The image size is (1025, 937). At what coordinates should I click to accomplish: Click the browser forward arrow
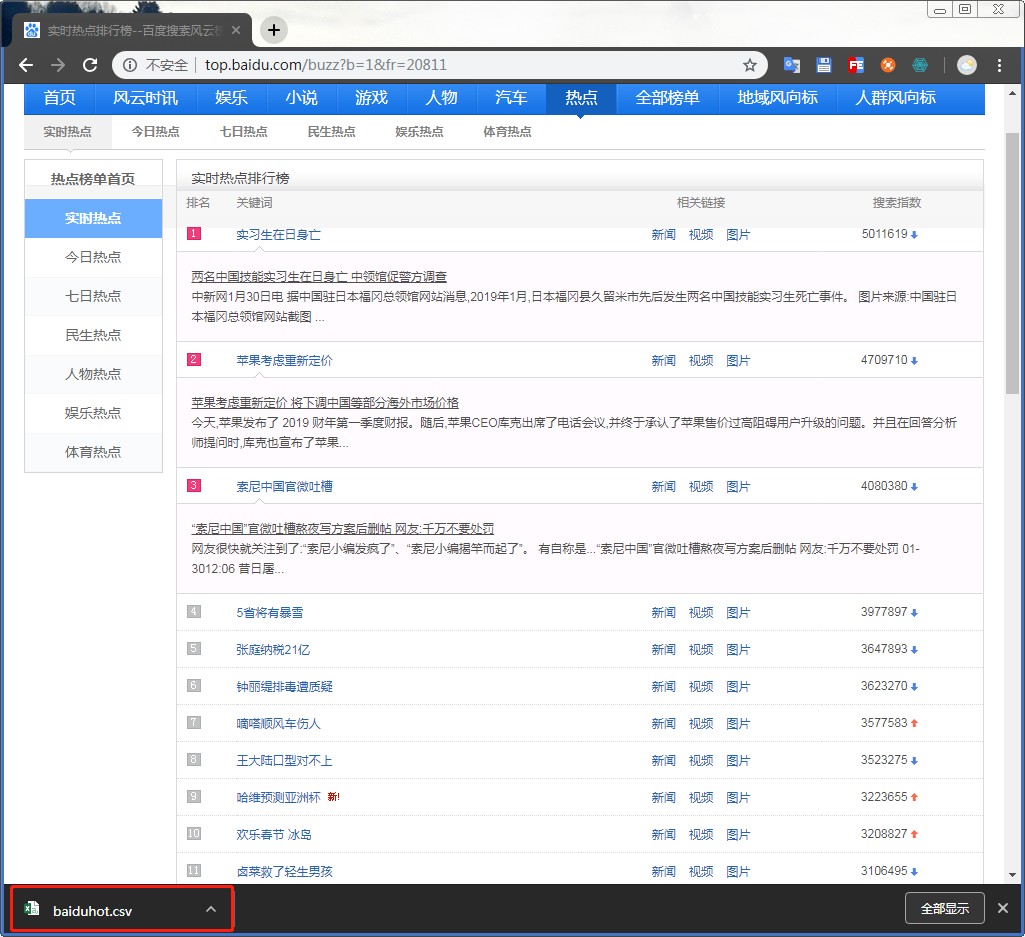58,65
